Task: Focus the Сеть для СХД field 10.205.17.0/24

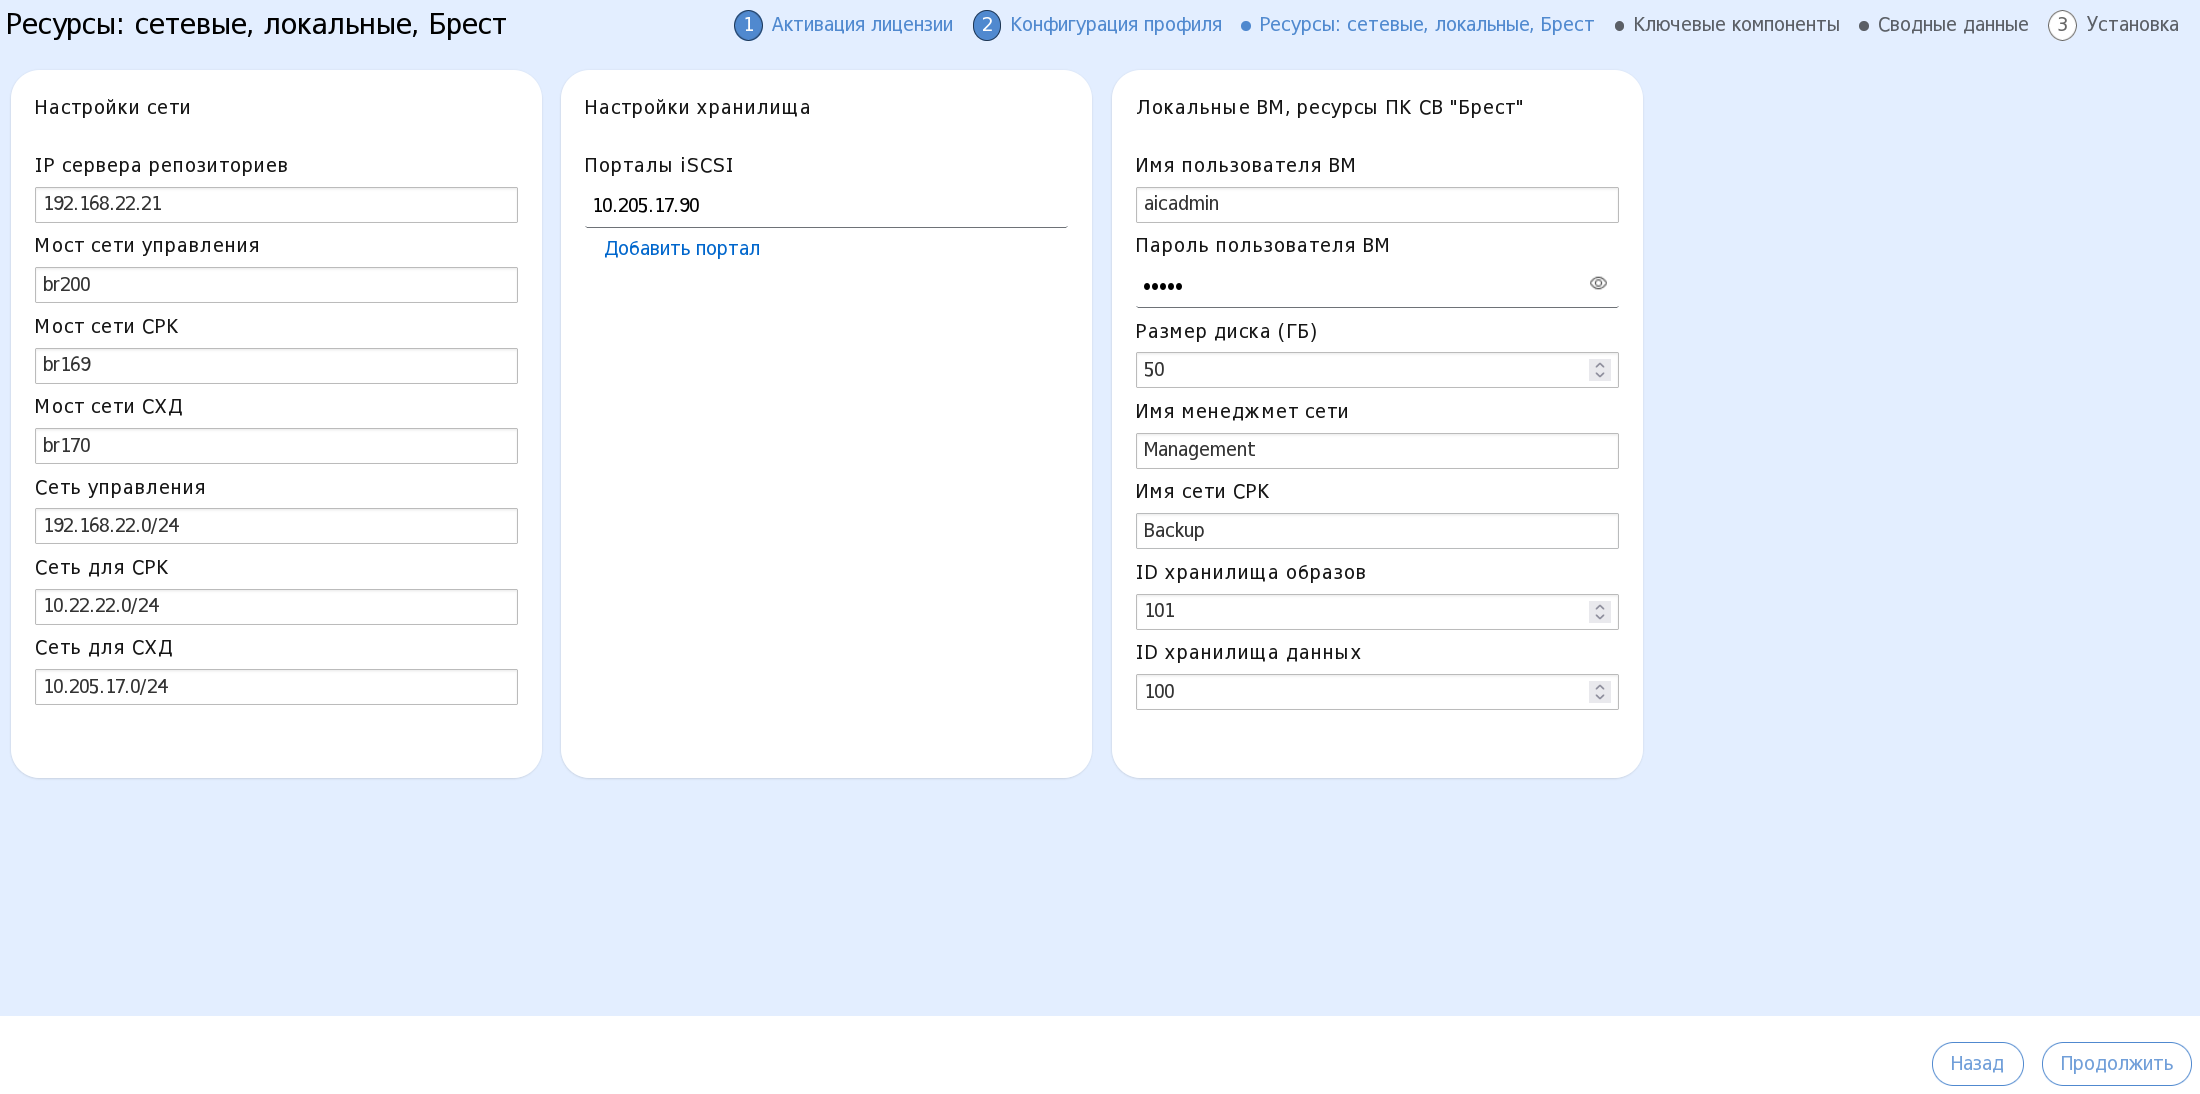Action: (276, 687)
